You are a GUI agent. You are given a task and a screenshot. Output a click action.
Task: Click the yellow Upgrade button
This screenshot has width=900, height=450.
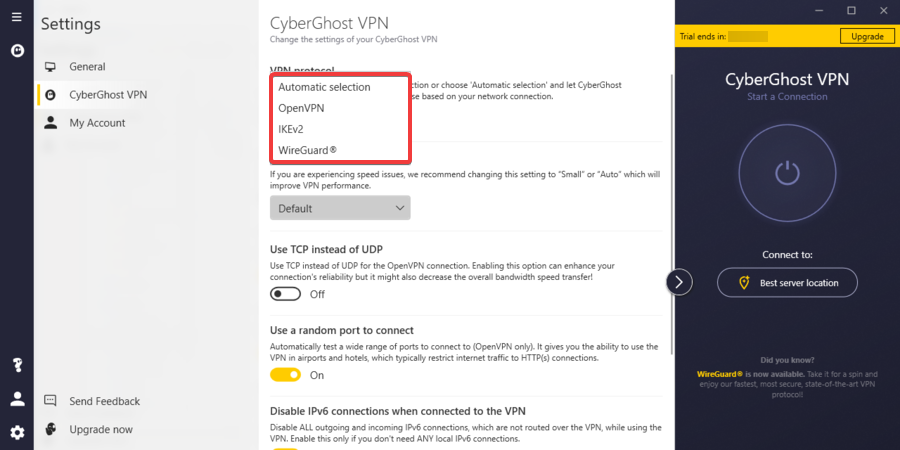coord(866,36)
